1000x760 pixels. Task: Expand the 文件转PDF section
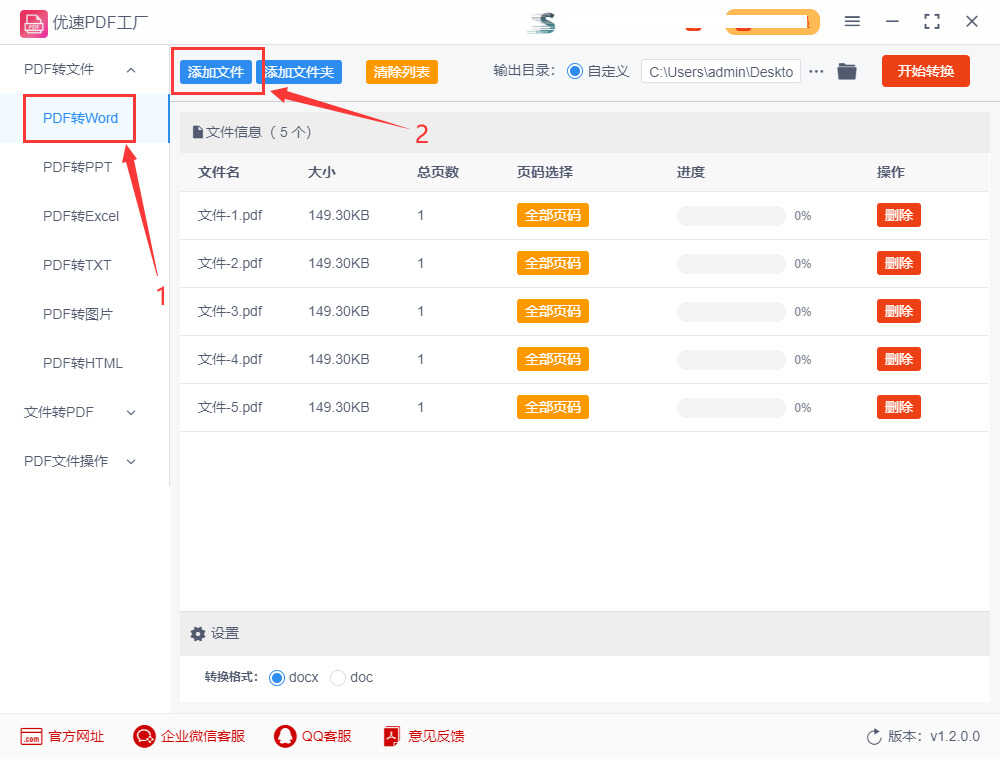click(131, 413)
